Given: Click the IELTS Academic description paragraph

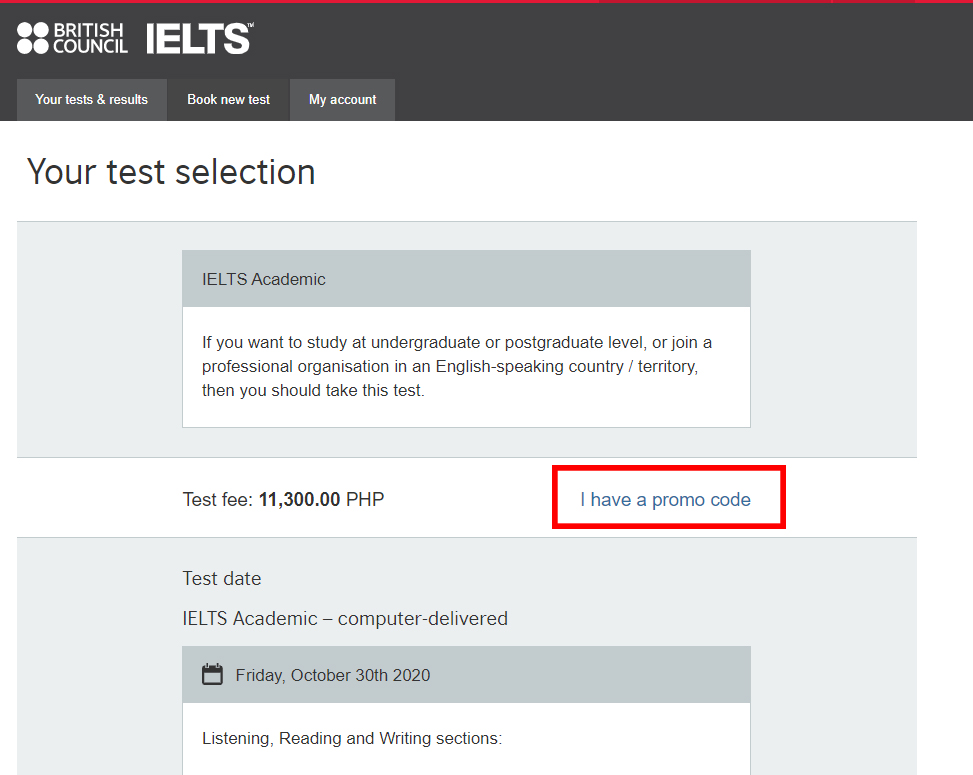Looking at the screenshot, I should coord(457,366).
